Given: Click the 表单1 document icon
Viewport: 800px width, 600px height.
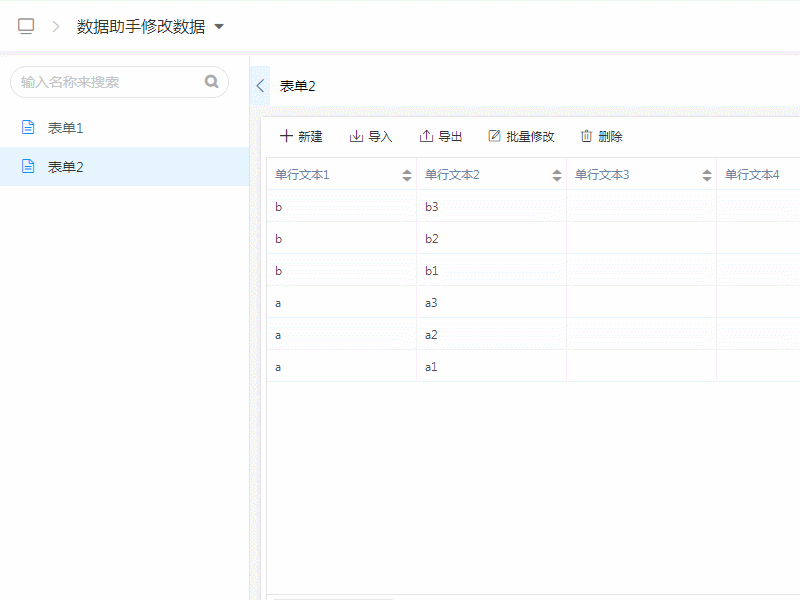Looking at the screenshot, I should tap(28, 127).
